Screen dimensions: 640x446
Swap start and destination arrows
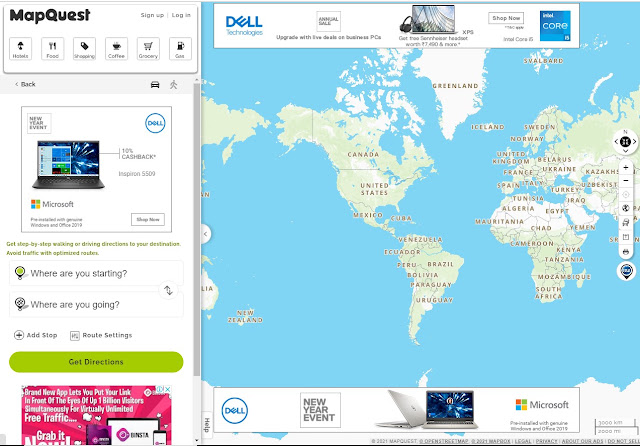(168, 290)
